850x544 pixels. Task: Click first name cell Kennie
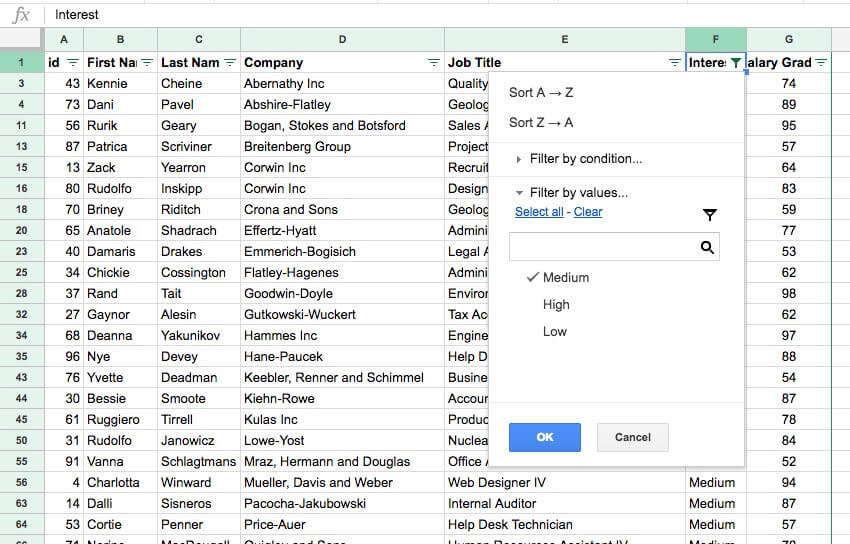120,83
